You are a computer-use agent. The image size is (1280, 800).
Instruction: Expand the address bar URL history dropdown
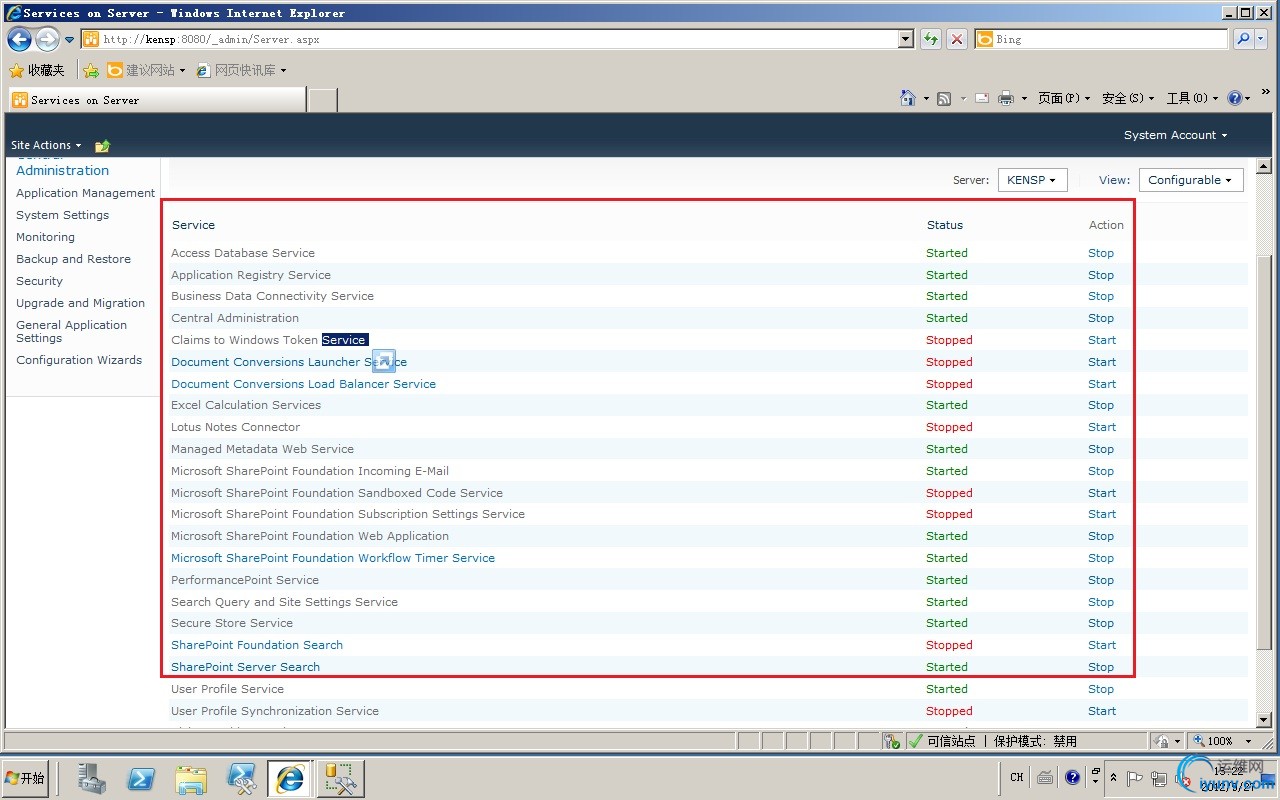906,39
